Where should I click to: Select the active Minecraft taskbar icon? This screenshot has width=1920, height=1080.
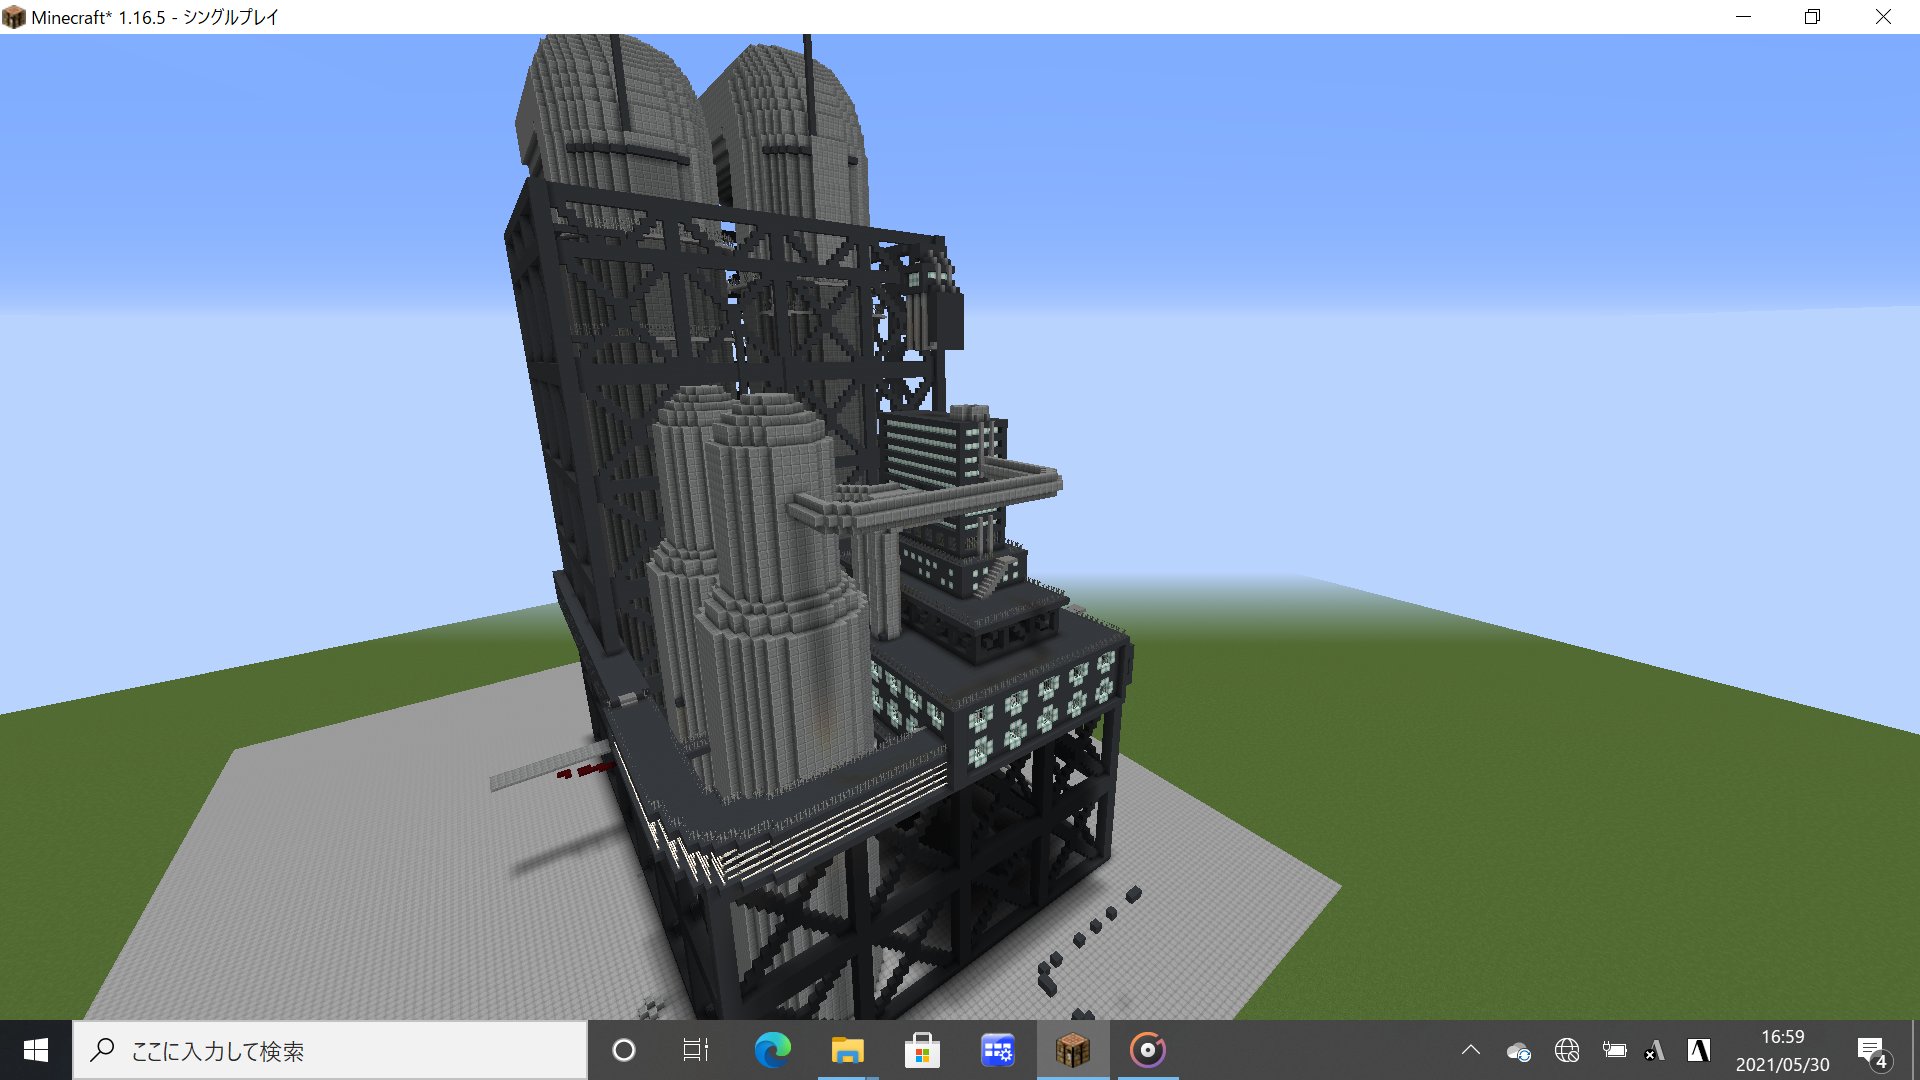click(x=1073, y=1050)
